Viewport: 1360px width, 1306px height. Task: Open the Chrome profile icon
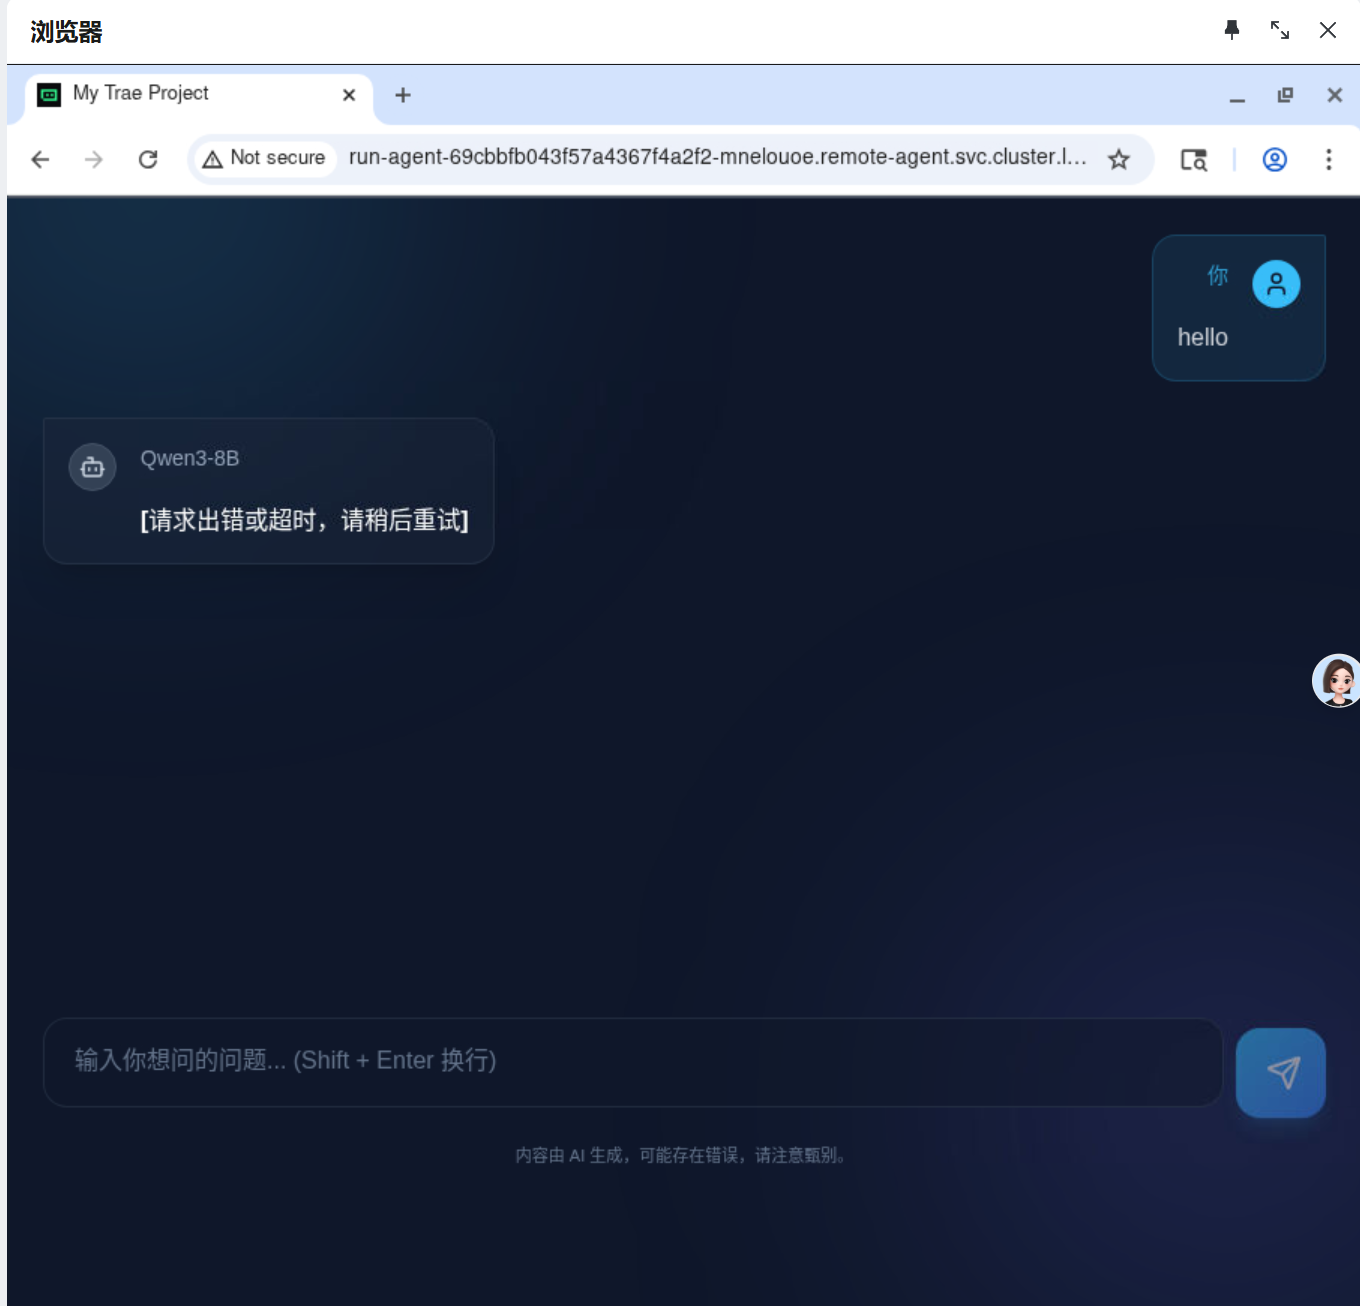pos(1274,159)
